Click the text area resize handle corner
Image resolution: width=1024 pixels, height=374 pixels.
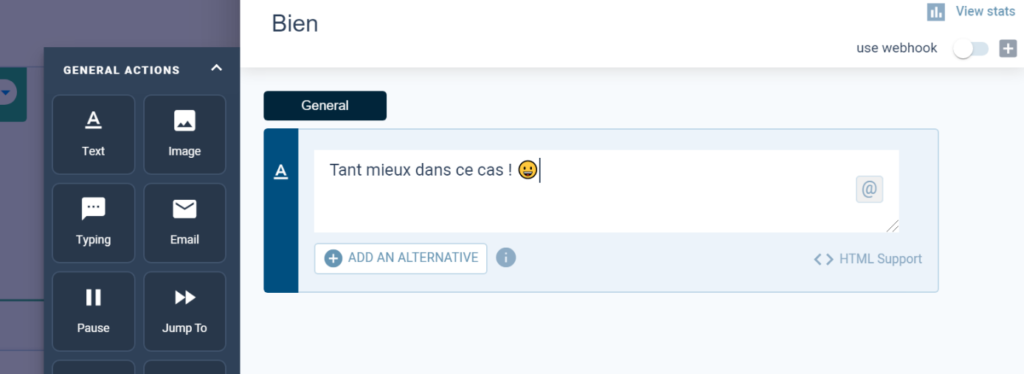(892, 226)
